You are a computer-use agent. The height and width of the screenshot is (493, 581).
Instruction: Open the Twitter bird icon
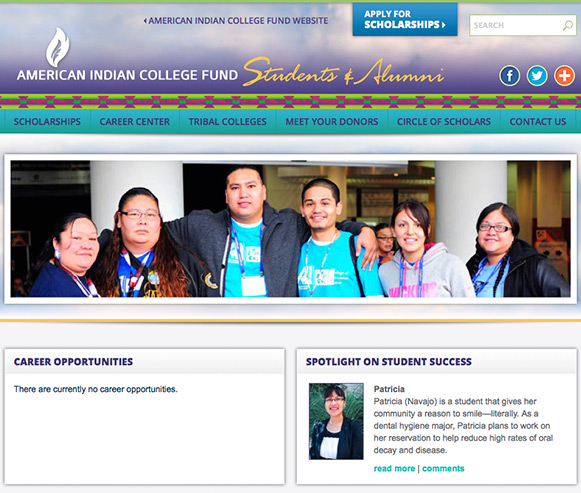point(537,76)
